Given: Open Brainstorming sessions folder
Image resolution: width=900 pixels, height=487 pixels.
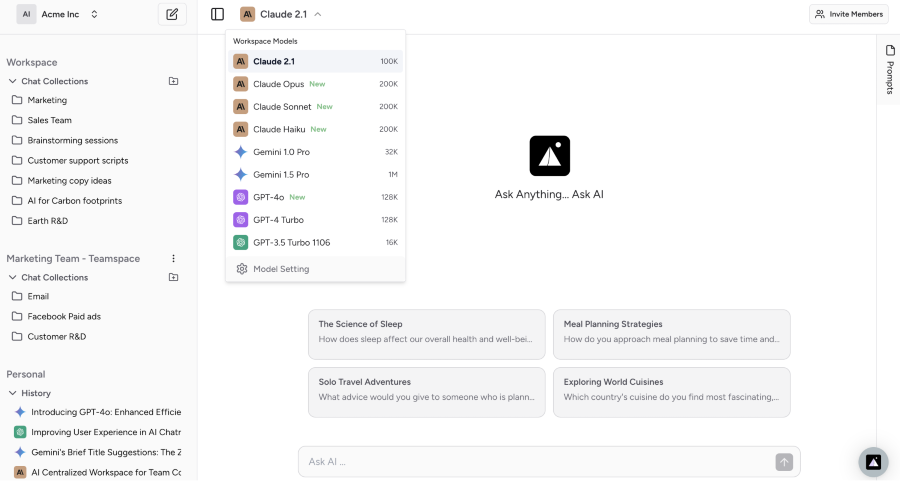Looking at the screenshot, I should (x=72, y=140).
